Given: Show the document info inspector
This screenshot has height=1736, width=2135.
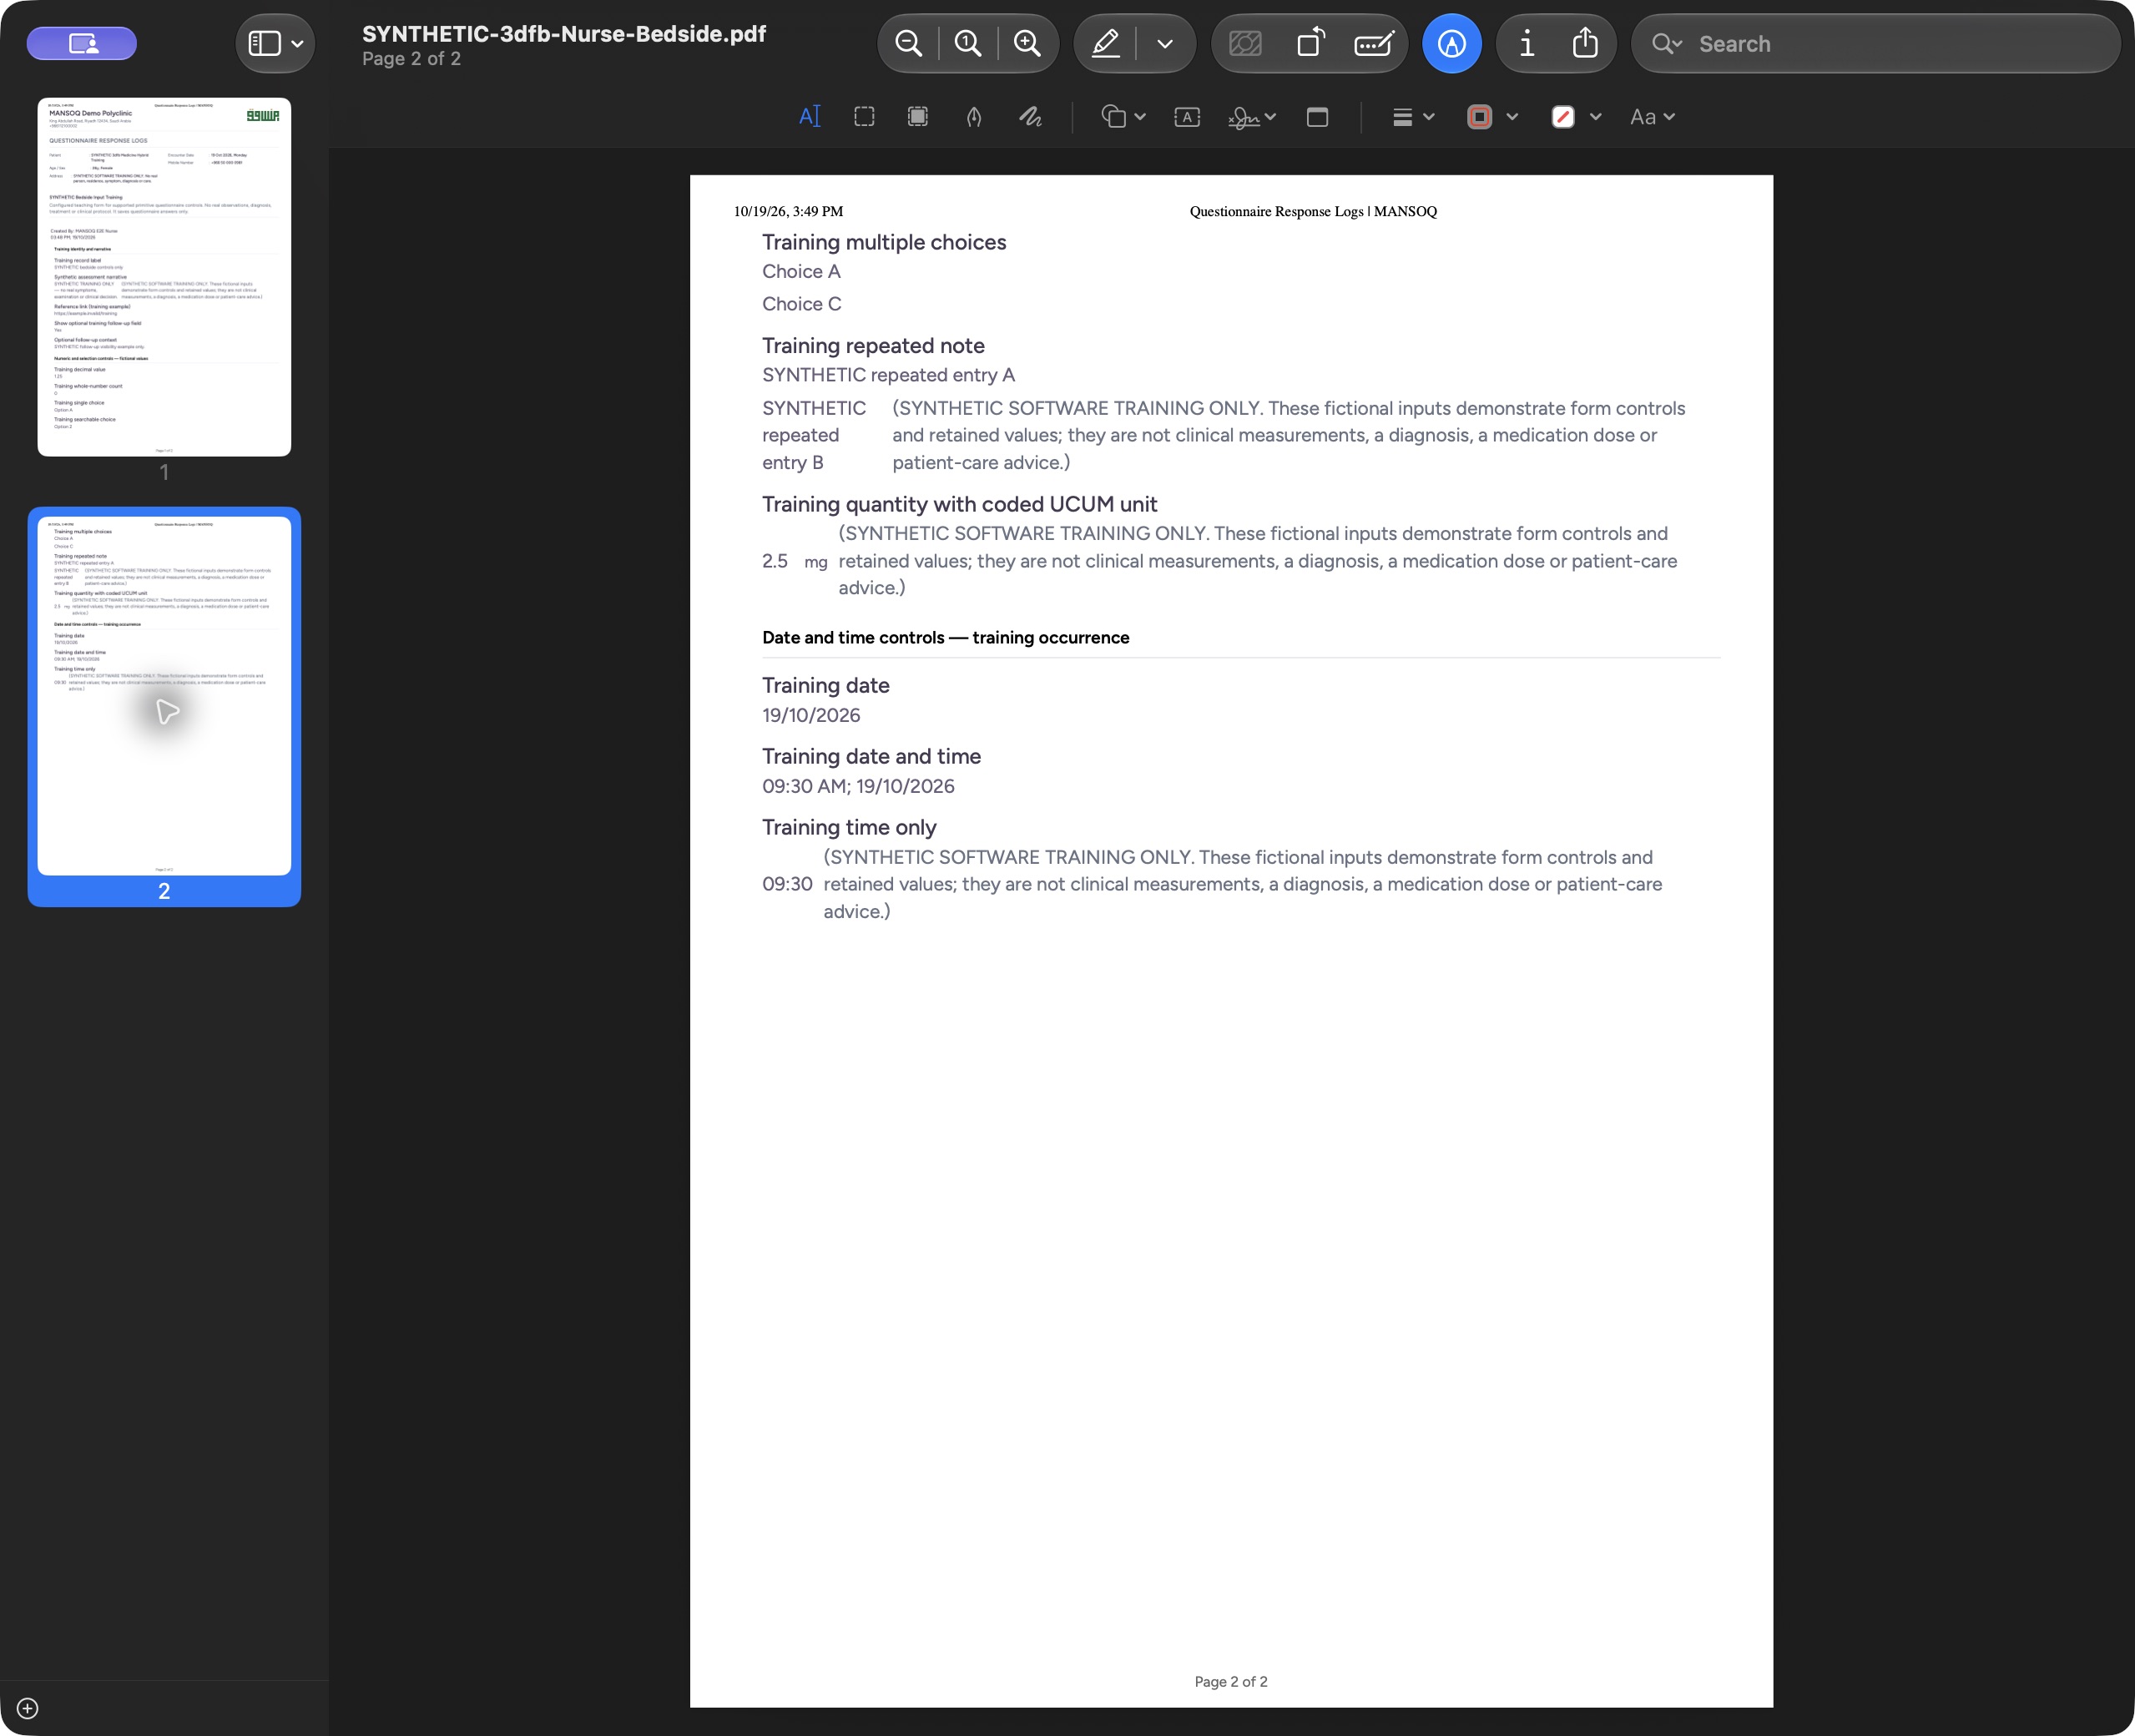Looking at the screenshot, I should (1526, 44).
